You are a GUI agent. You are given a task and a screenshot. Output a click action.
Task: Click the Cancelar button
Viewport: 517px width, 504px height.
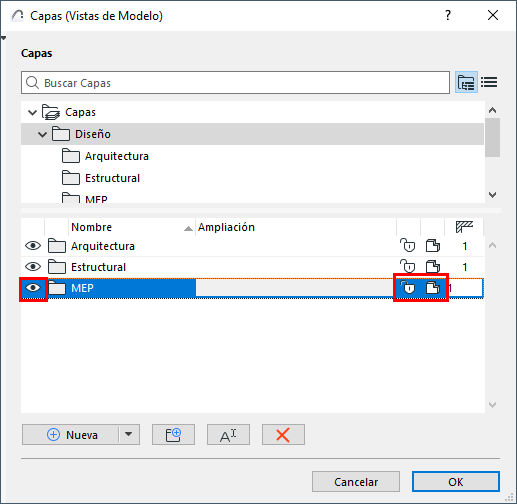[x=356, y=482]
